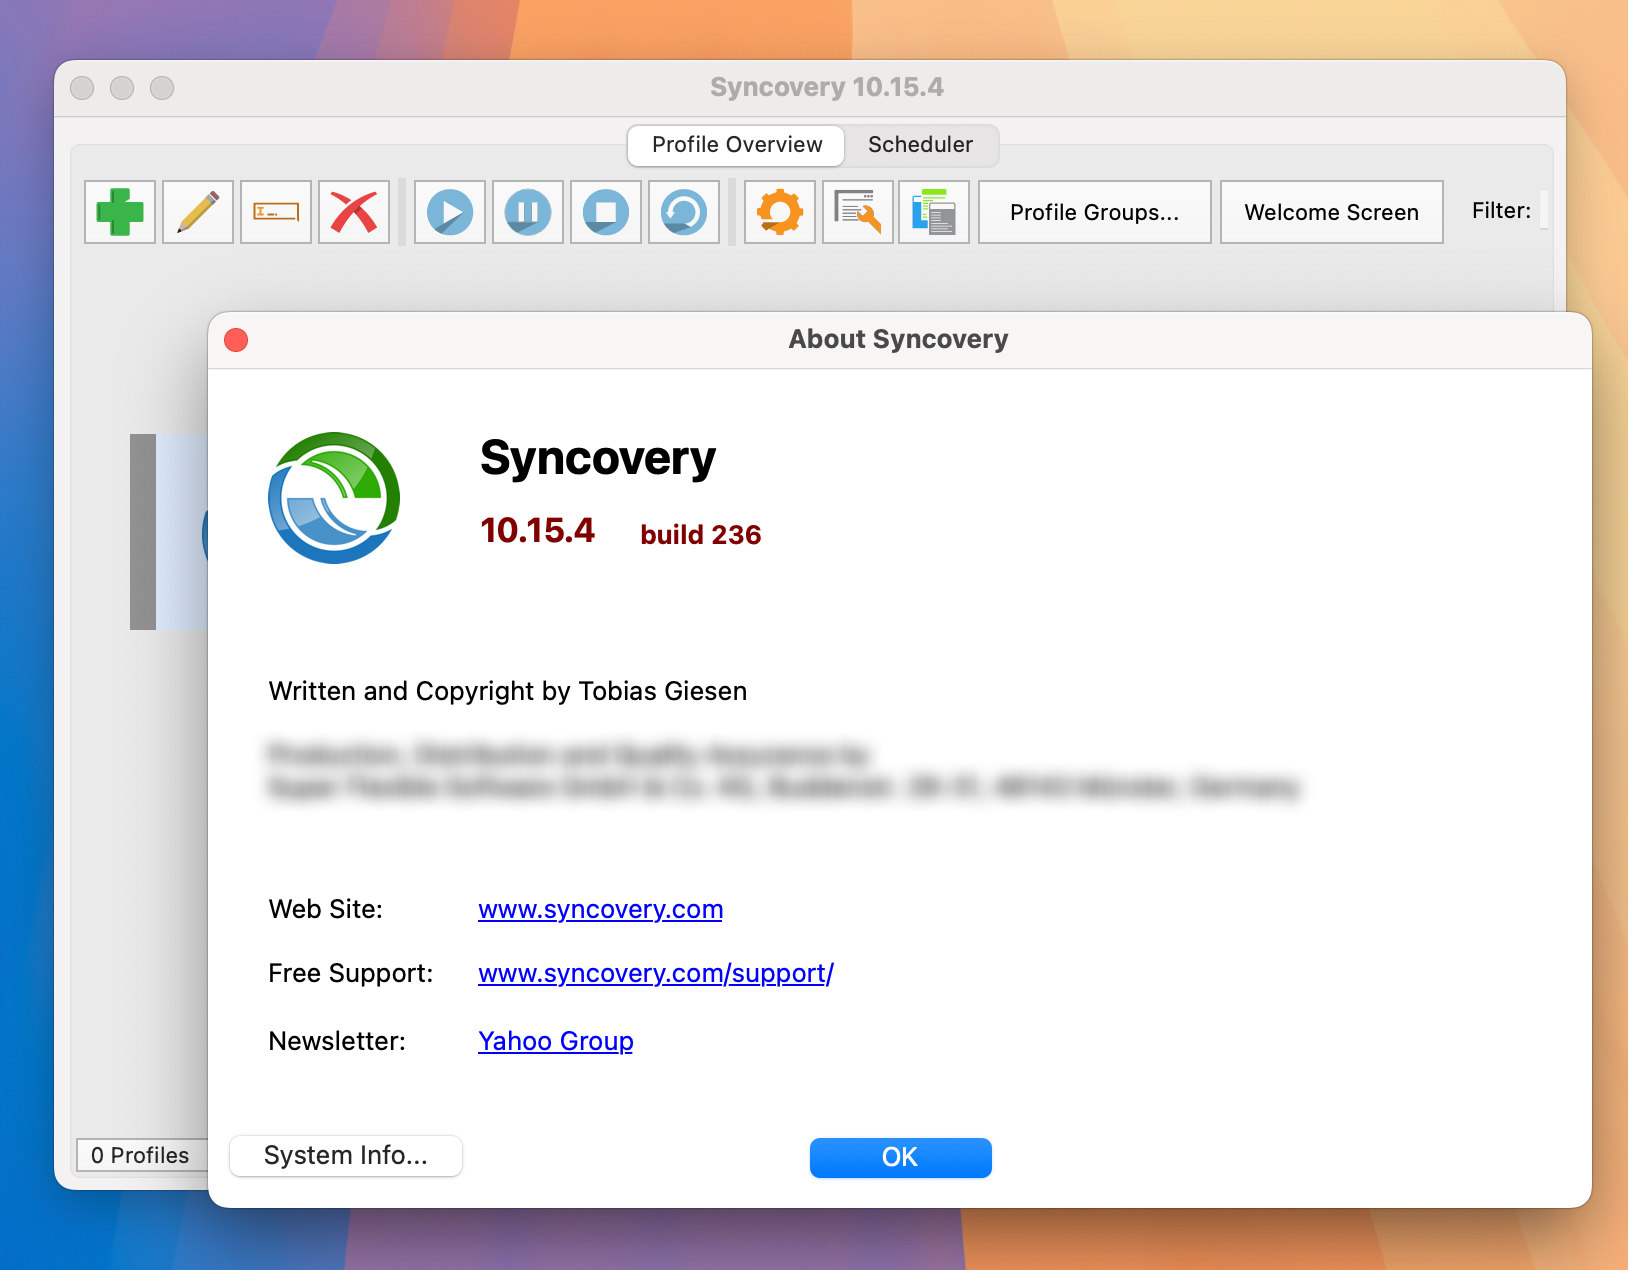The image size is (1628, 1270).
Task: Switch to the Profile Overview tab
Action: (737, 145)
